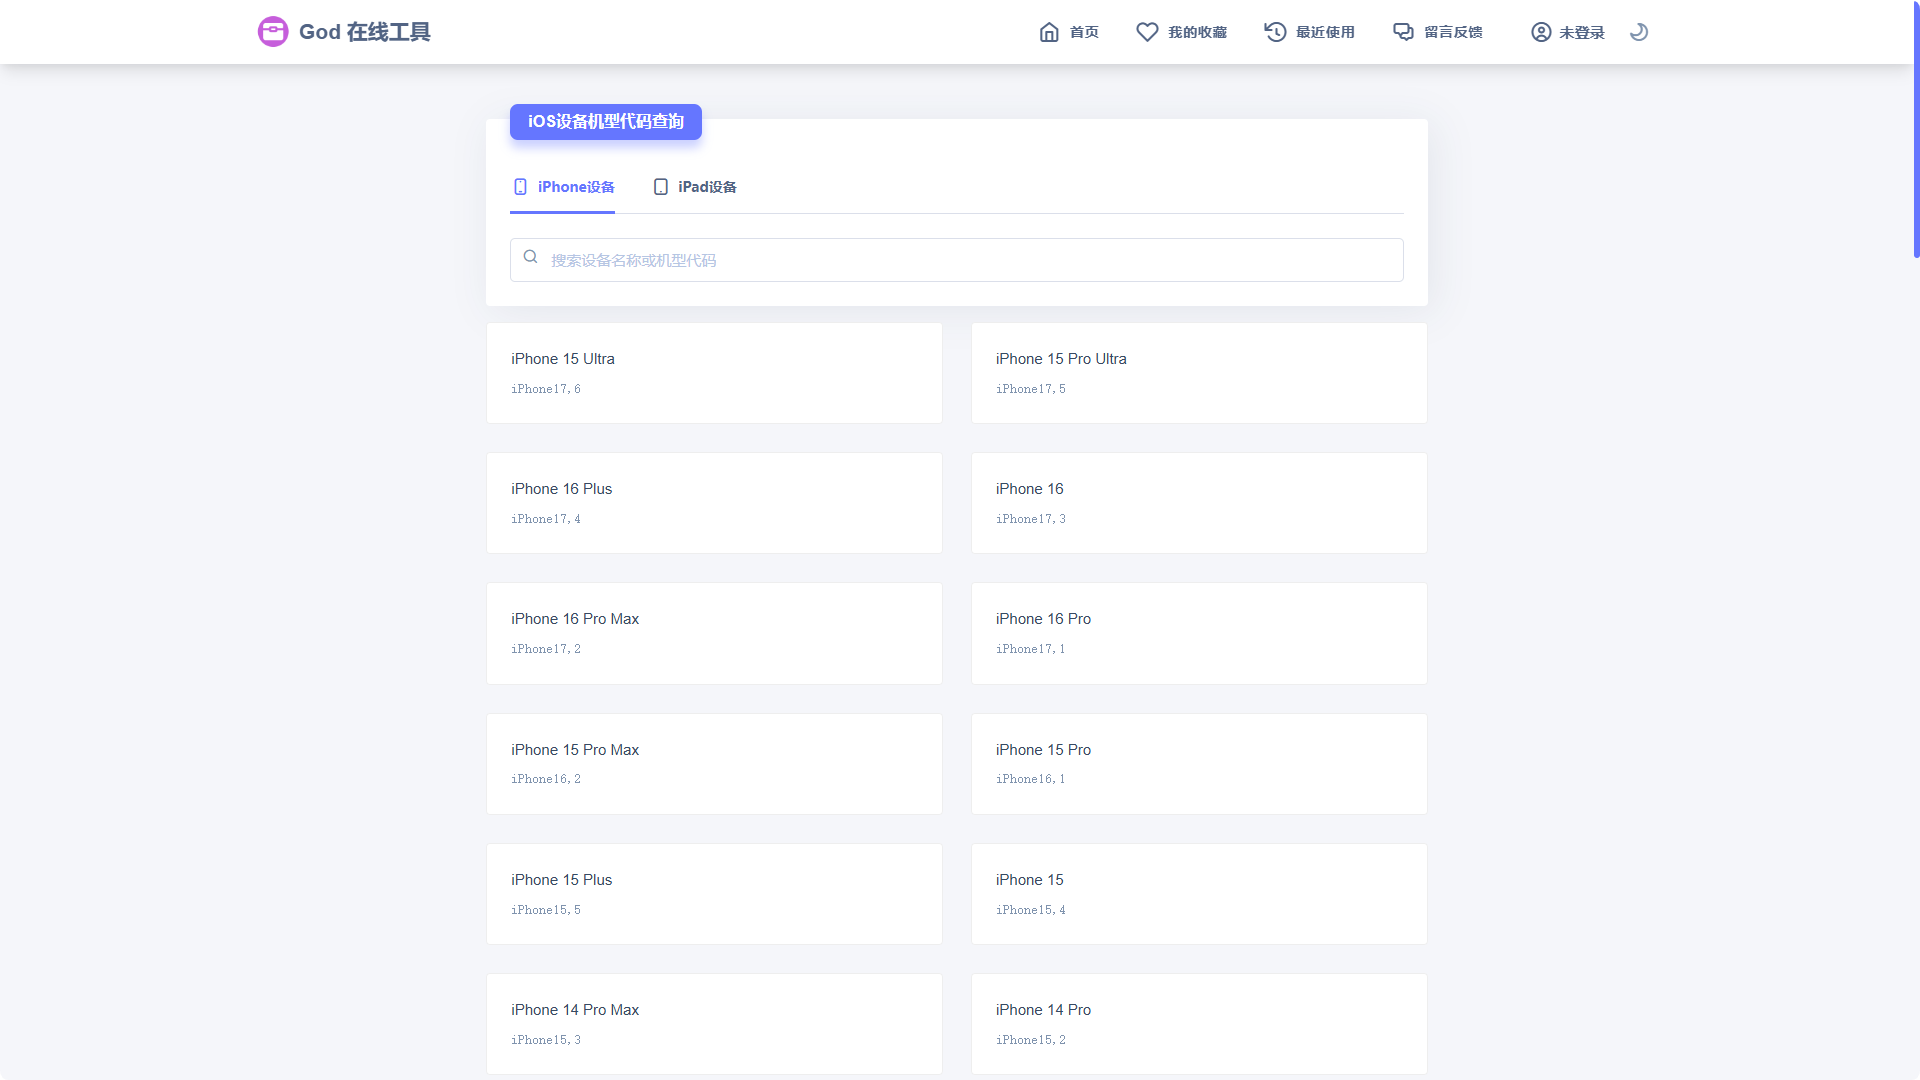Click the model code iPhone16,2
The width and height of the screenshot is (1920, 1080).
546,779
